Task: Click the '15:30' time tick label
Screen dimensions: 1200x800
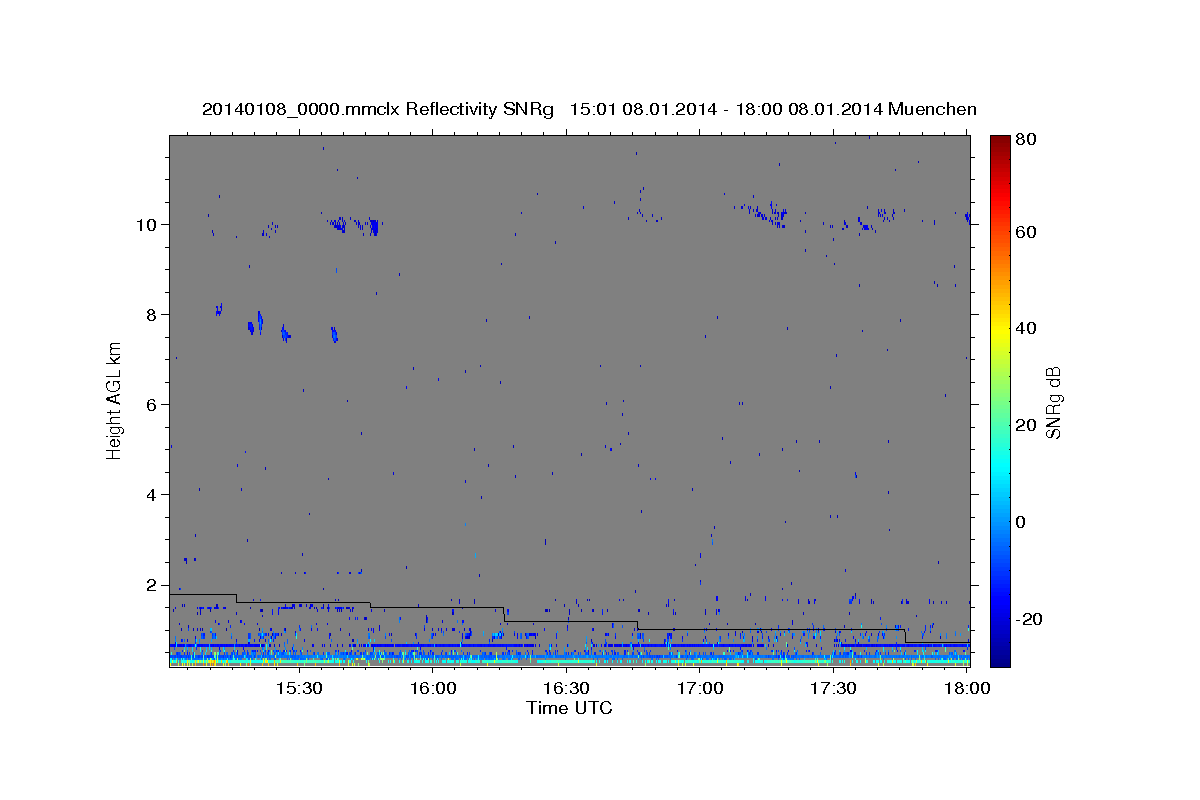Action: (x=299, y=688)
